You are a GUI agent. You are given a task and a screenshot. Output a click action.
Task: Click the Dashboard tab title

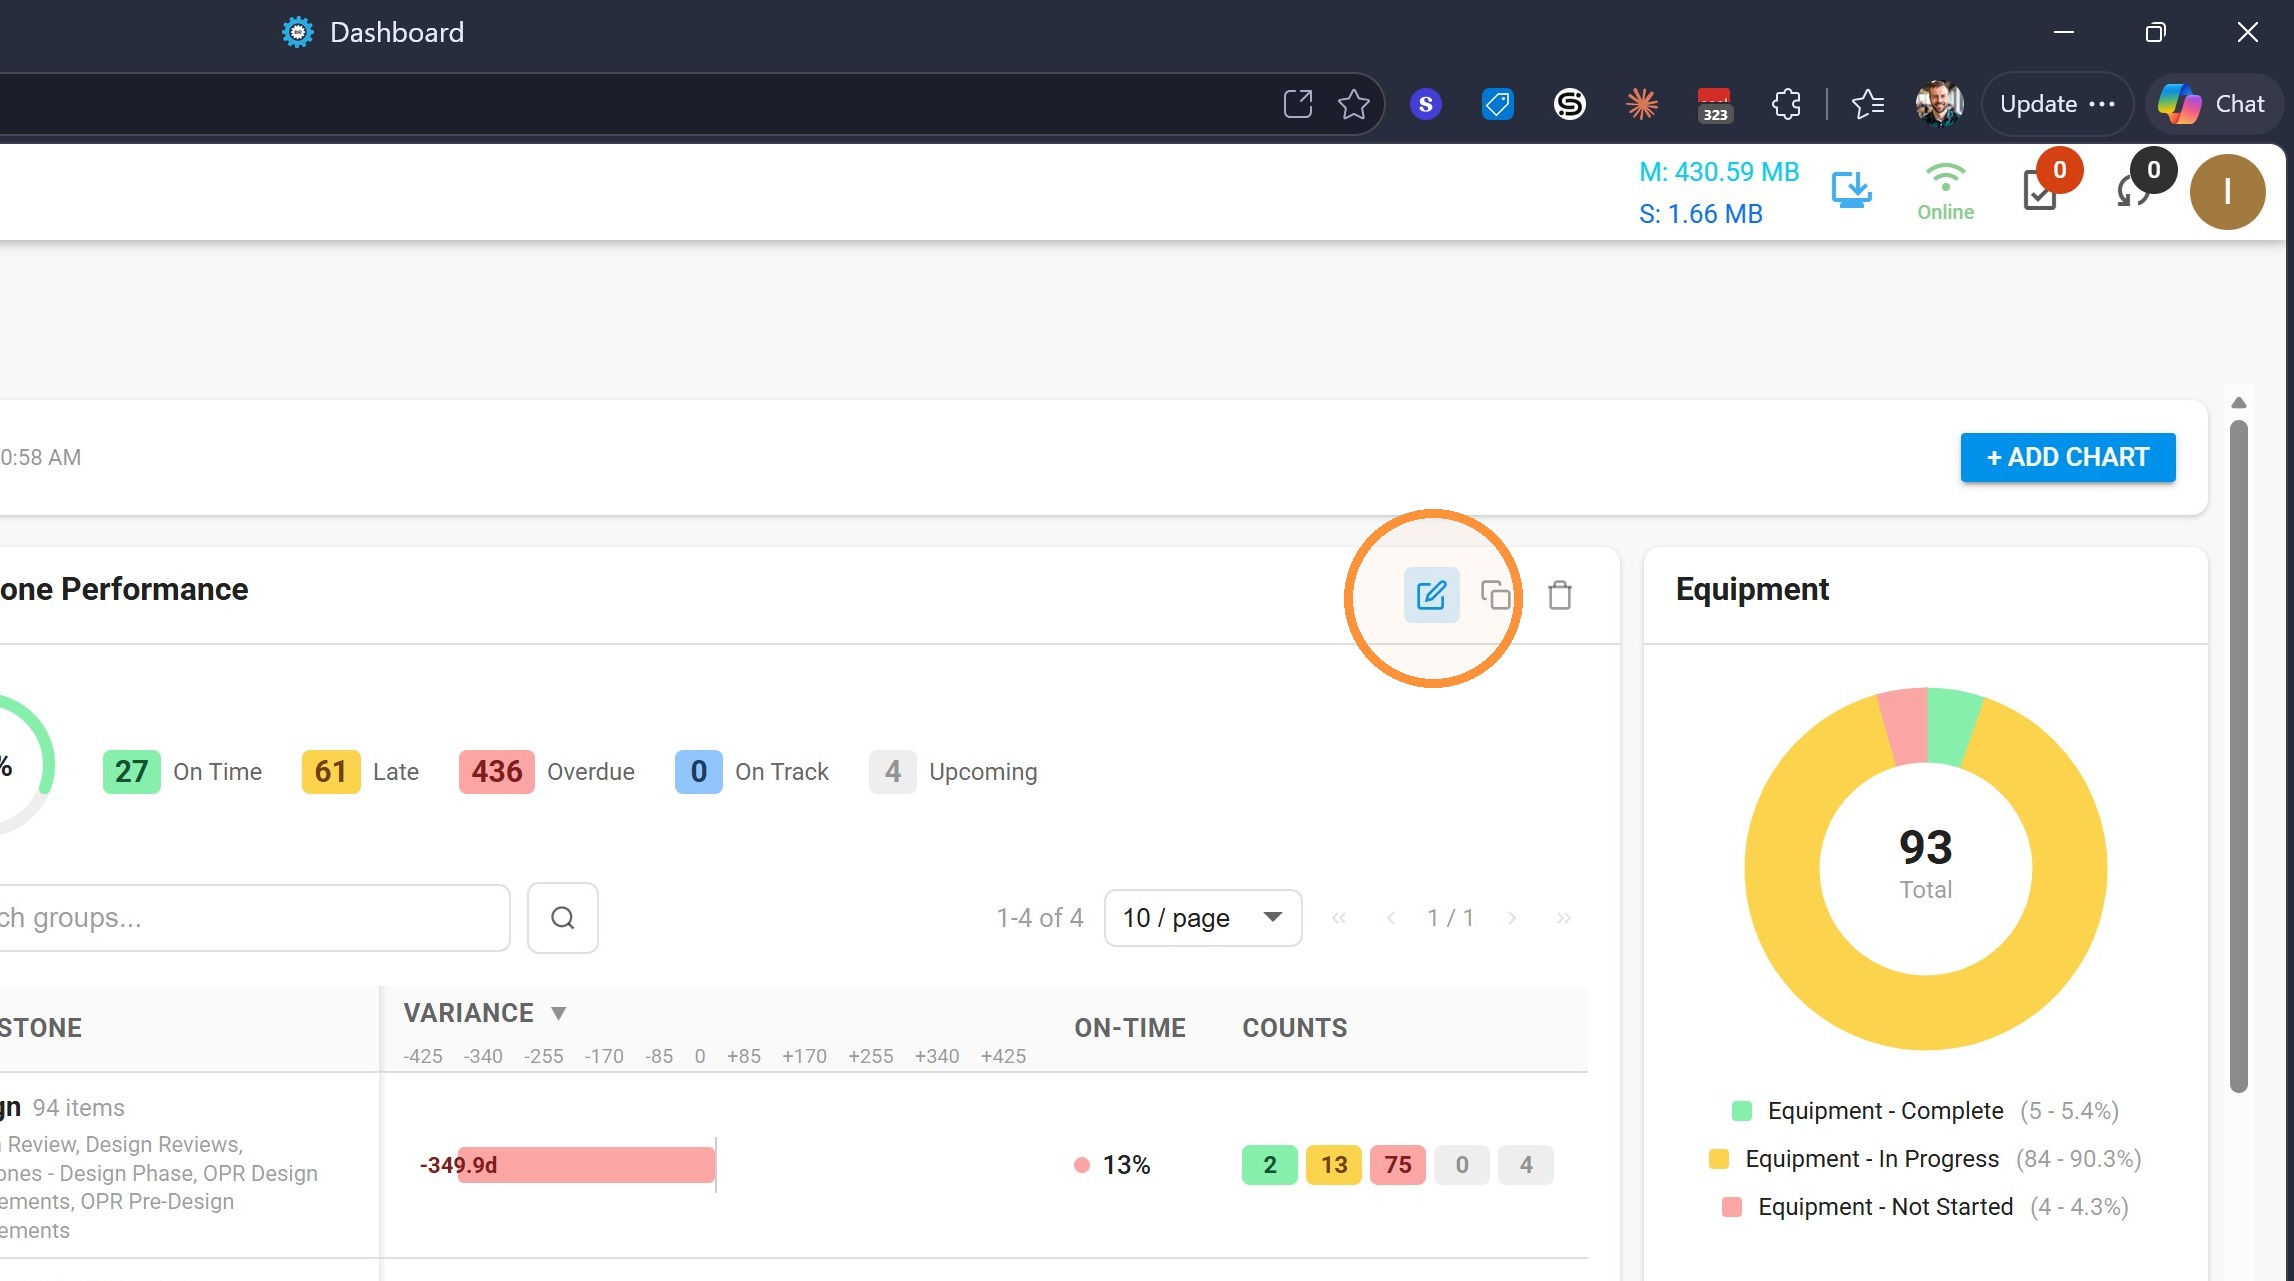tap(397, 32)
